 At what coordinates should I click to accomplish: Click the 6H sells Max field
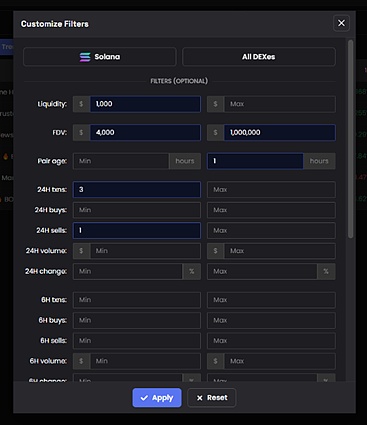tap(271, 341)
